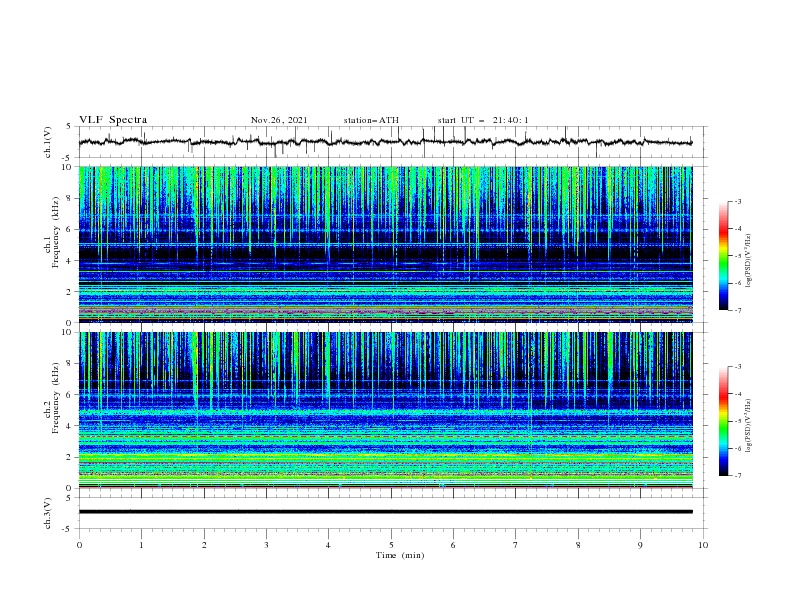This screenshot has width=792, height=612.
Task: Click inside the ch.1 spectrogram panel
Action: (385, 244)
